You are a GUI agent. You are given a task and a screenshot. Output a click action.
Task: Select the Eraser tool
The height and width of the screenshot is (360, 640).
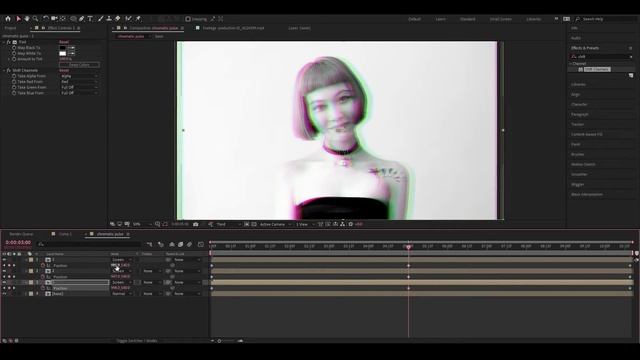point(118,19)
